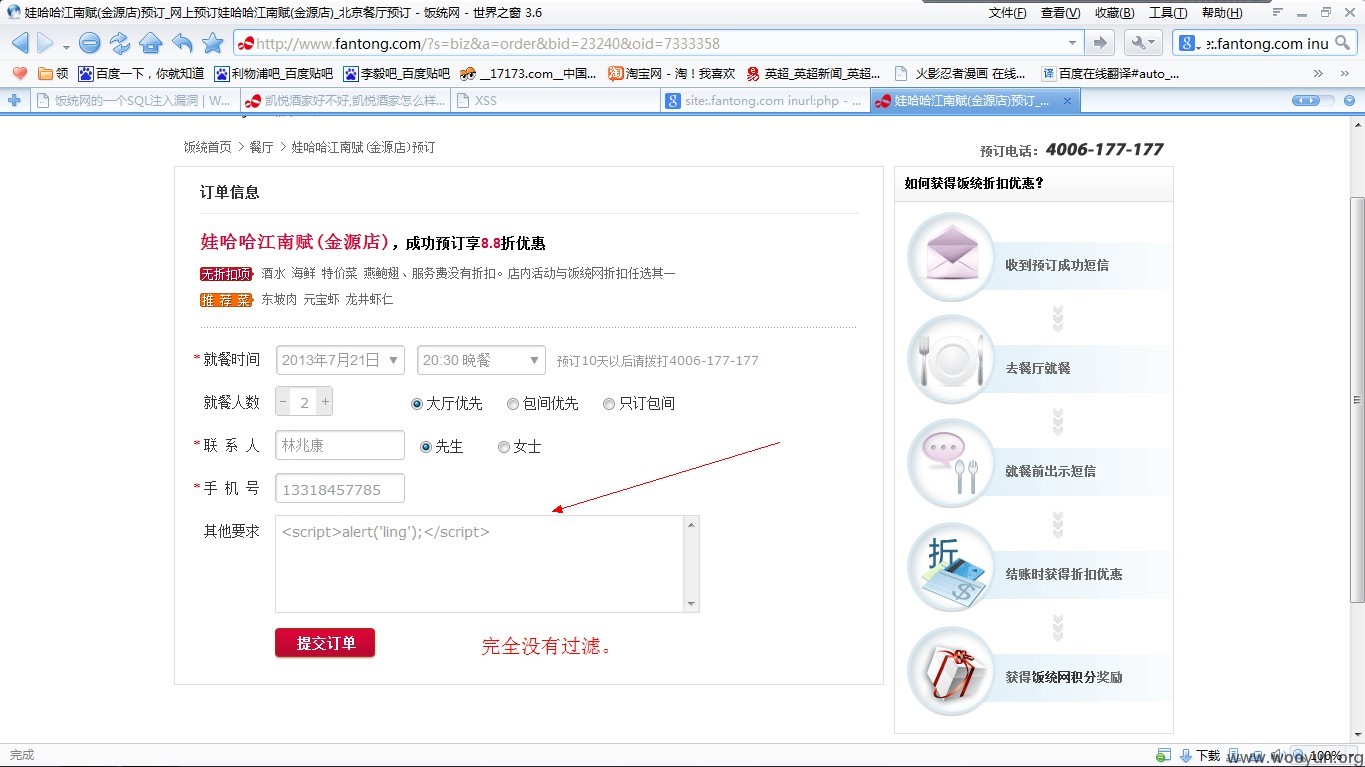
Task: Switch to the site:.fantong.com inurl:php tab
Action: pyautogui.click(x=764, y=101)
